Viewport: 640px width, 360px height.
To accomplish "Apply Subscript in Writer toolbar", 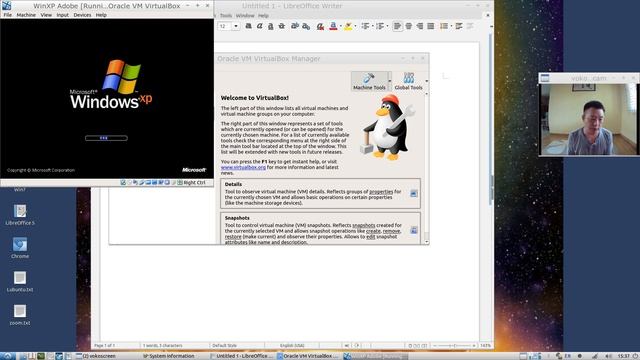I will click(306, 26).
